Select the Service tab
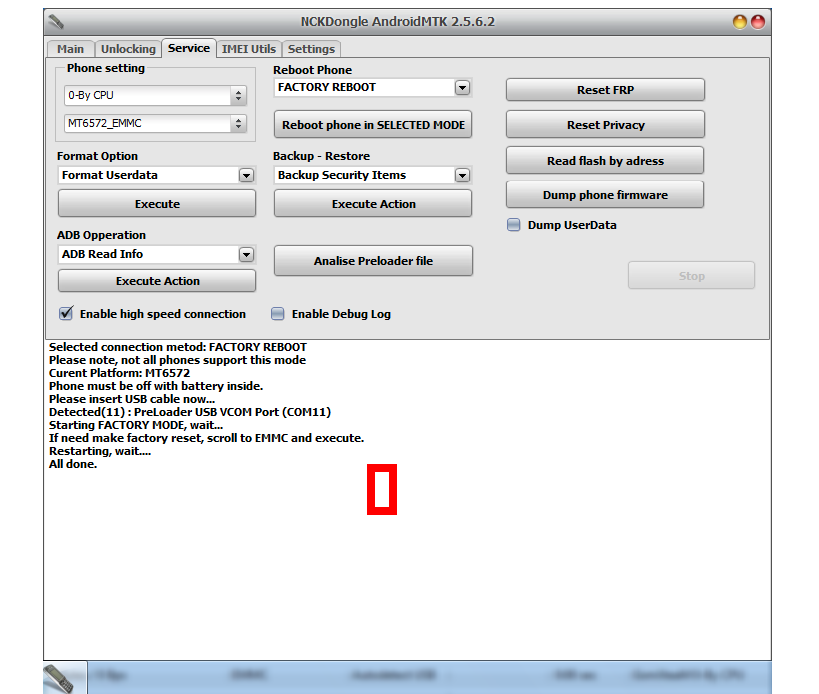Viewport: 819px width, 694px height. tap(189, 48)
